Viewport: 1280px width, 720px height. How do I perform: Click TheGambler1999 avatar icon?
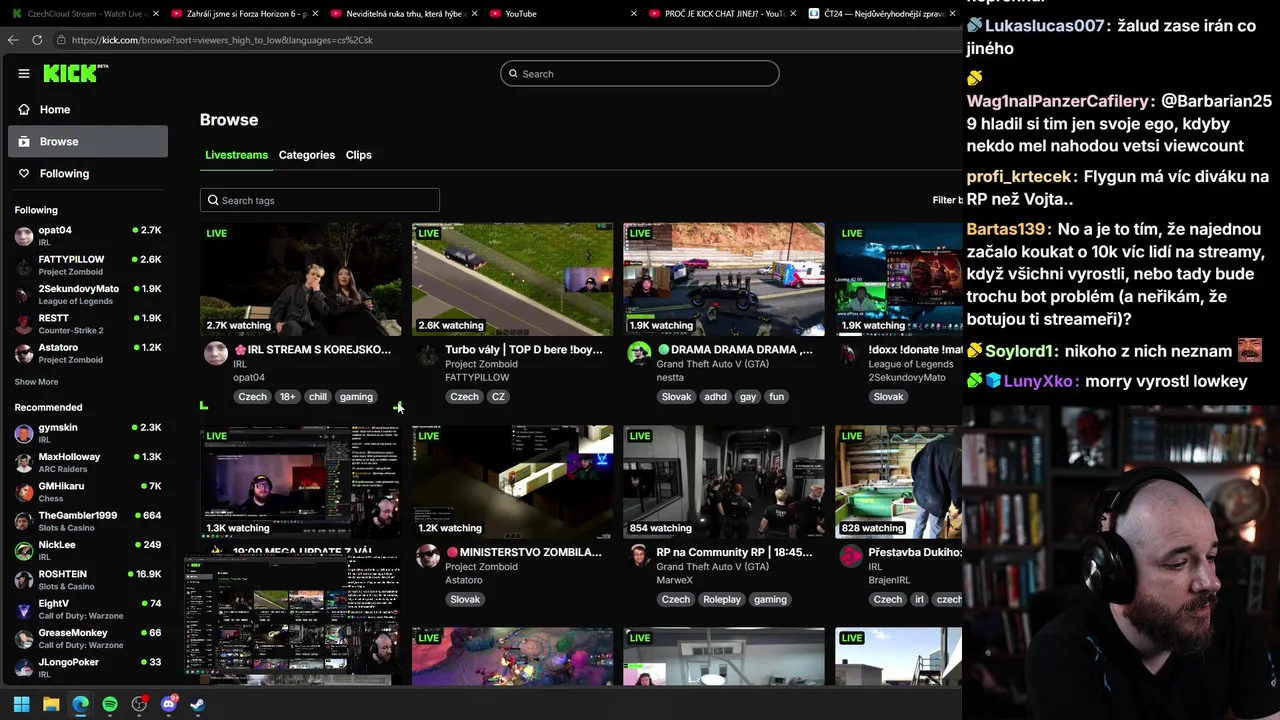point(24,521)
